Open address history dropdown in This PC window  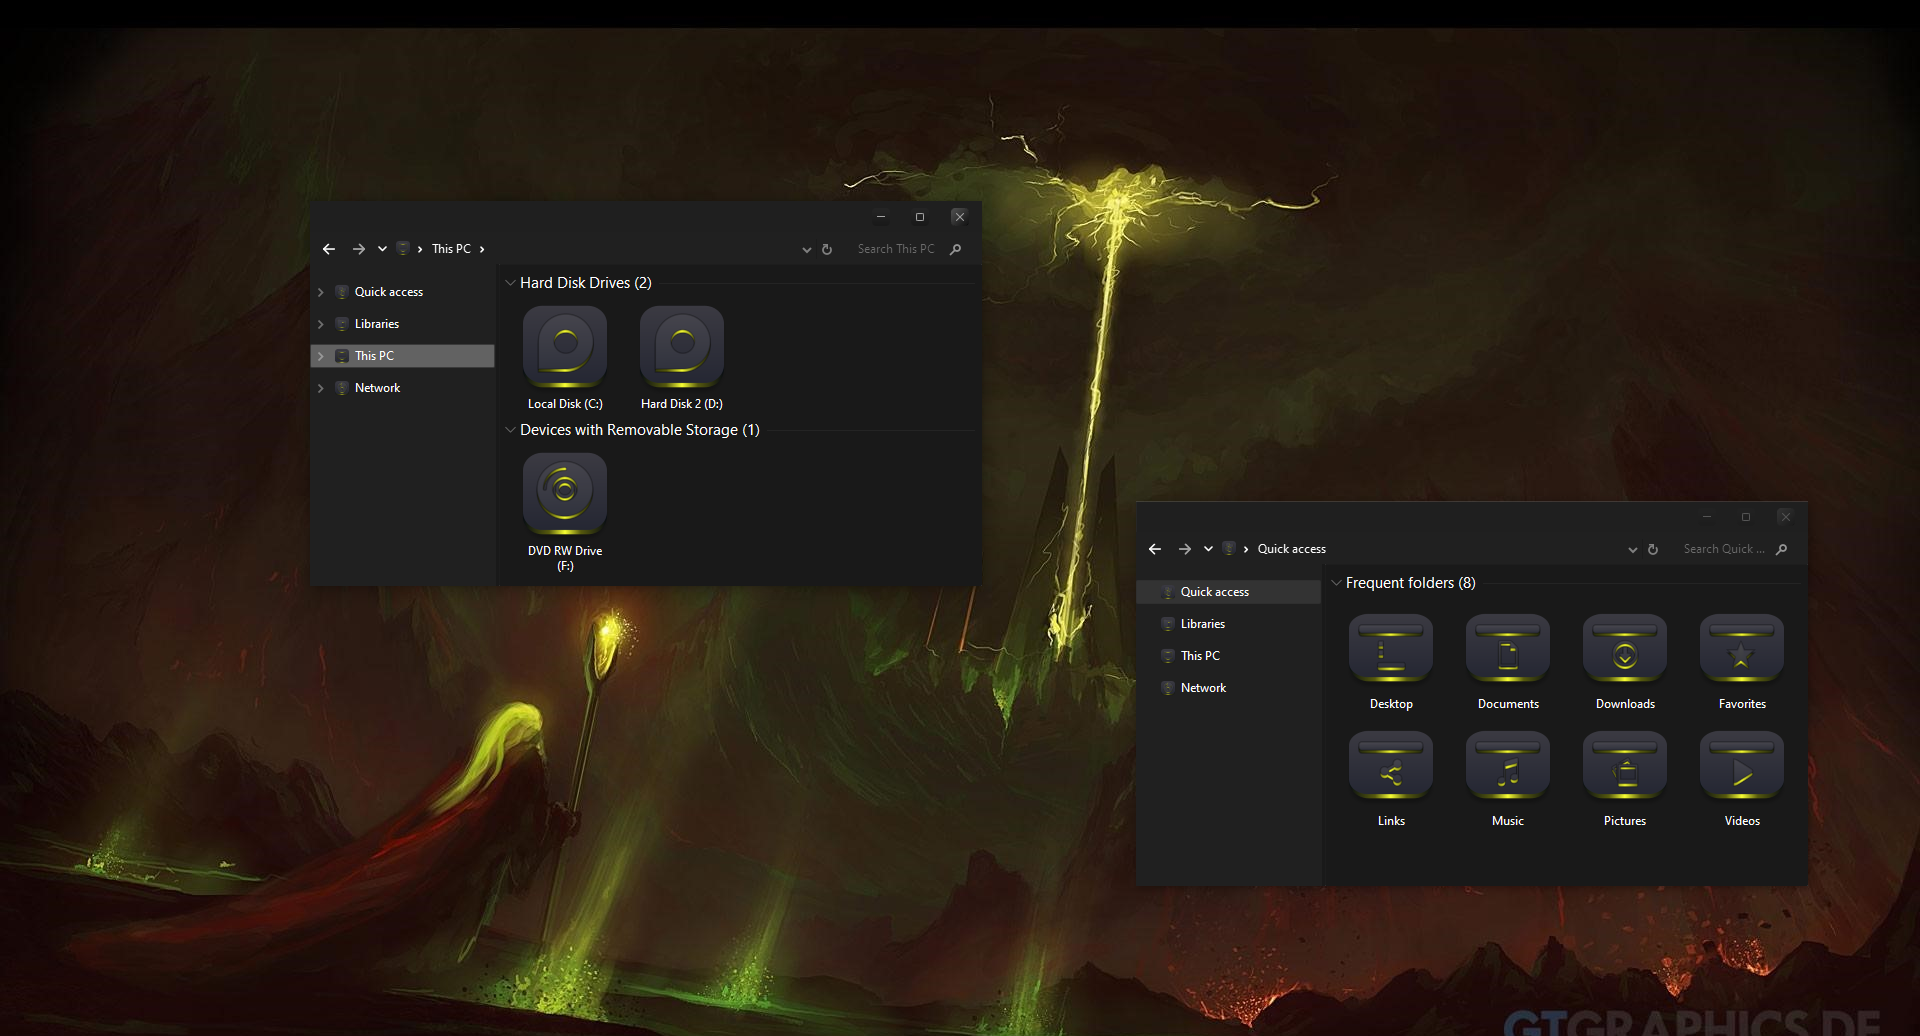807,250
